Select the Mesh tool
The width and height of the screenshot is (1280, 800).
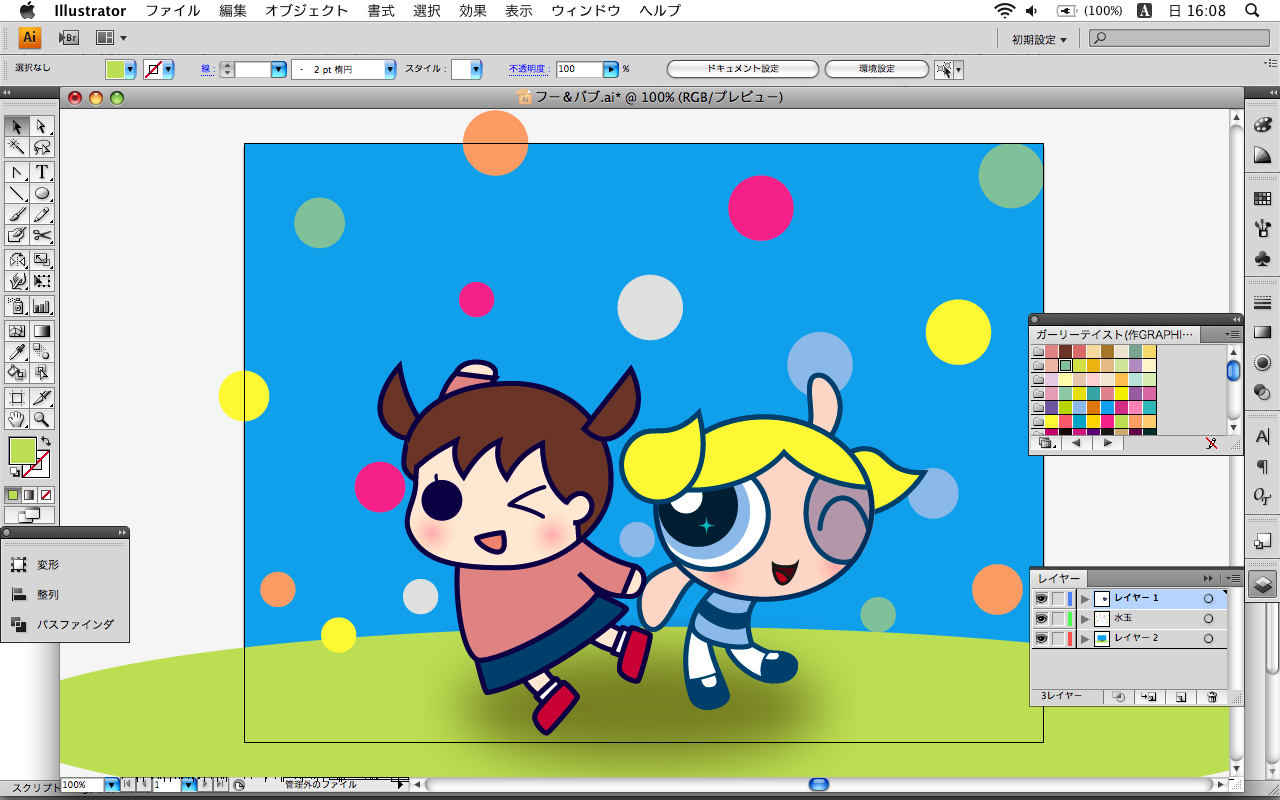pyautogui.click(x=17, y=331)
